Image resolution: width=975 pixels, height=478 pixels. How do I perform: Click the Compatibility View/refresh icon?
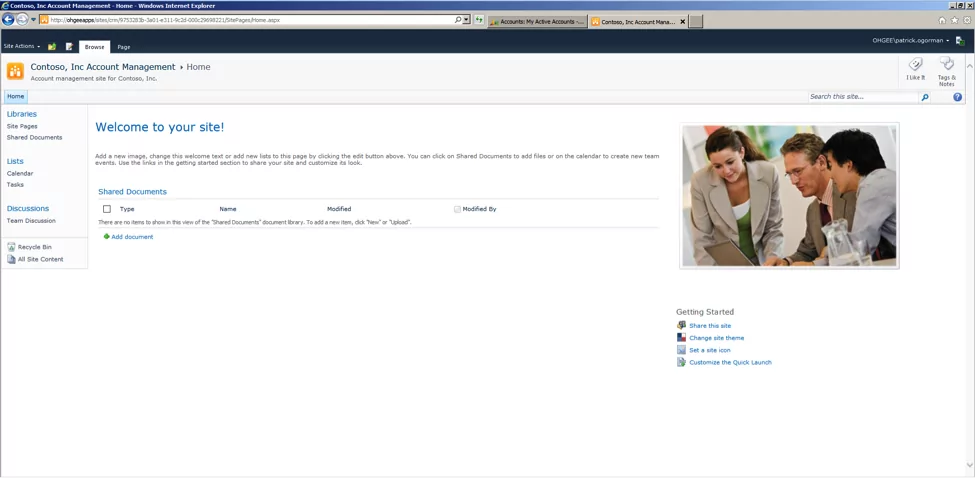(x=479, y=20)
